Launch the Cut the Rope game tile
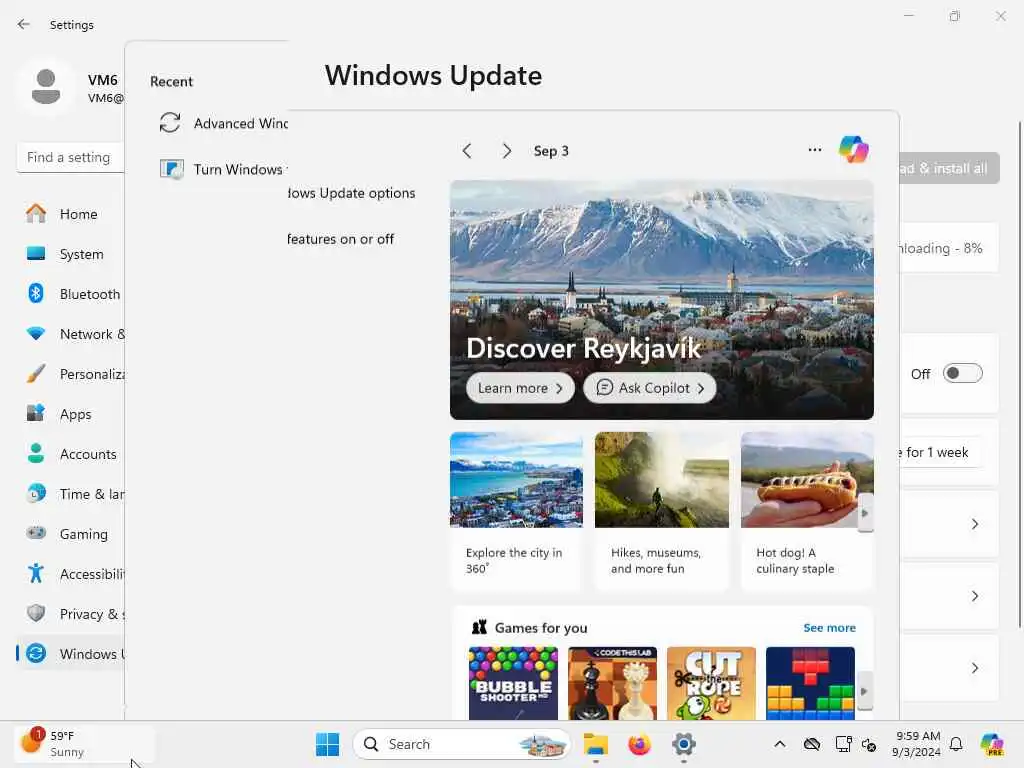The width and height of the screenshot is (1024, 768). 711,683
